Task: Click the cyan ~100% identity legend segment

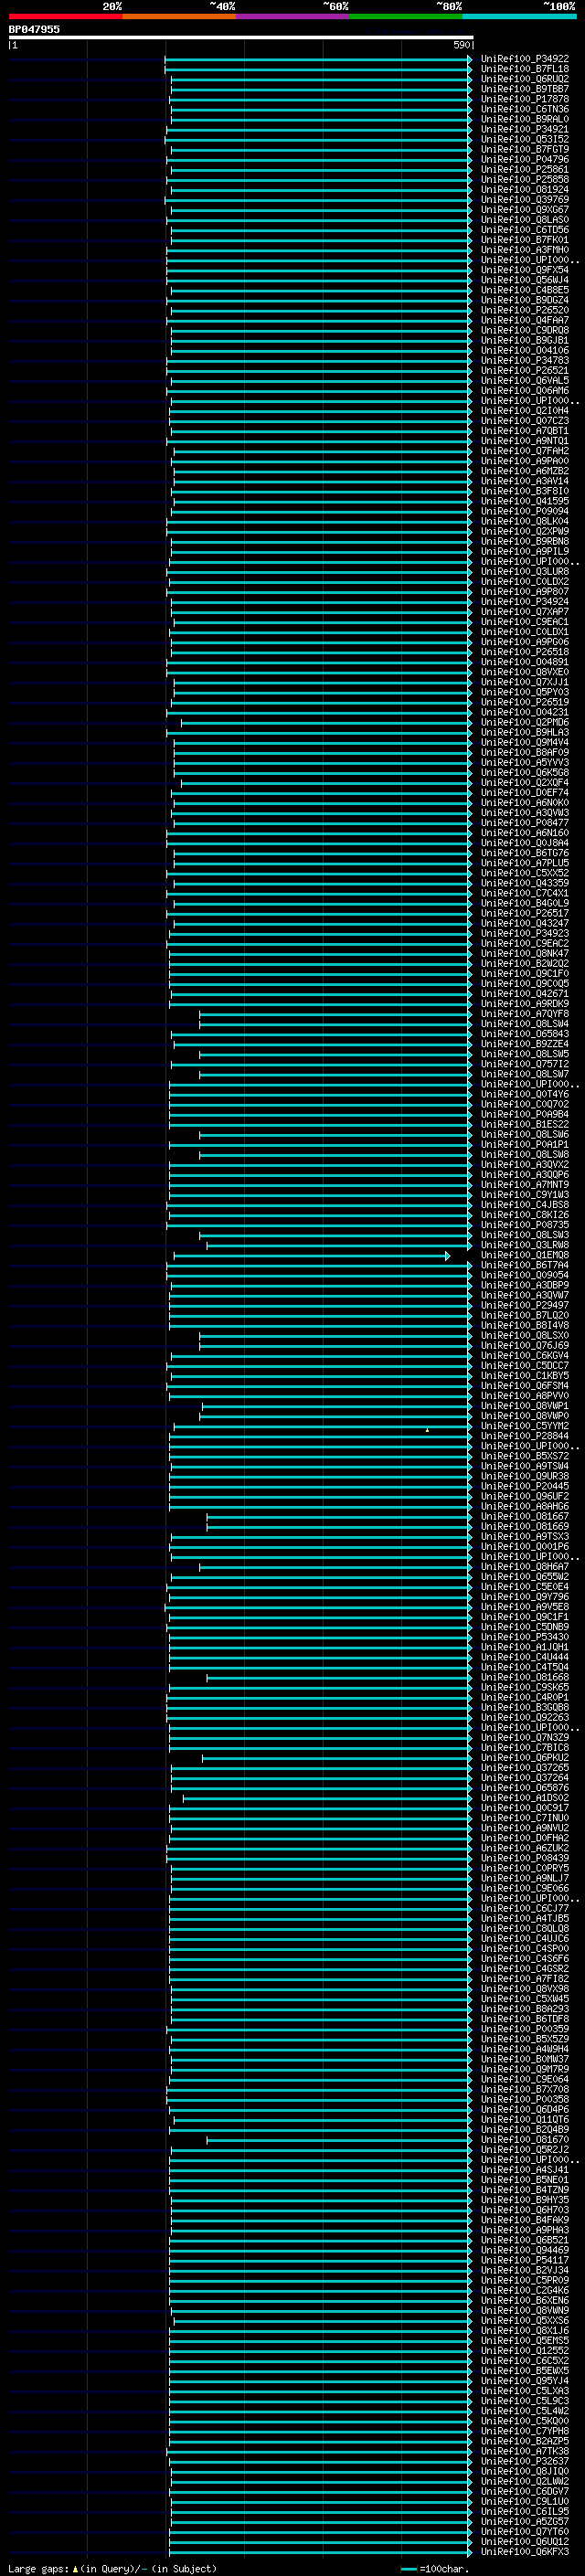Action: point(519,16)
